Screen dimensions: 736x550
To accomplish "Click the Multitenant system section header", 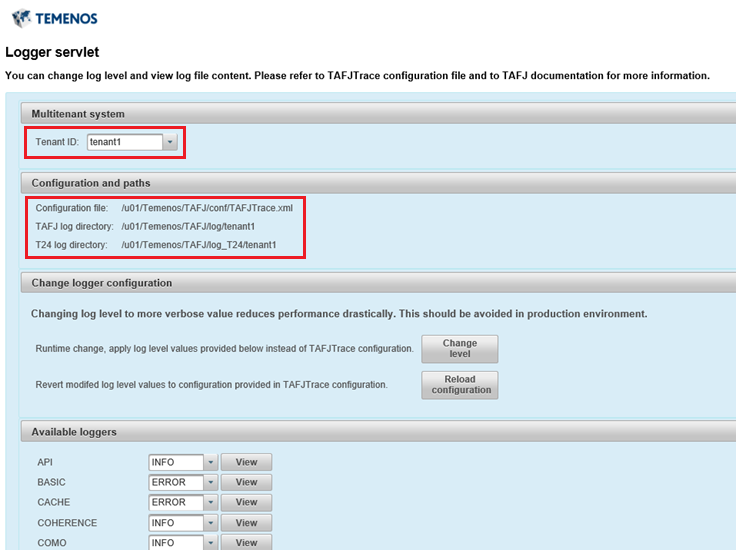I will coord(78,114).
